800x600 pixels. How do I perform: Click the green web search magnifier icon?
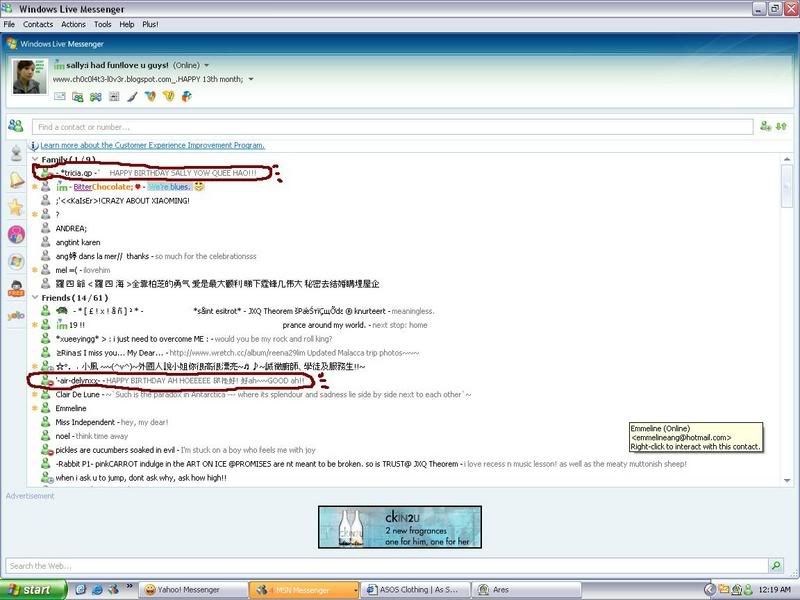(776, 565)
